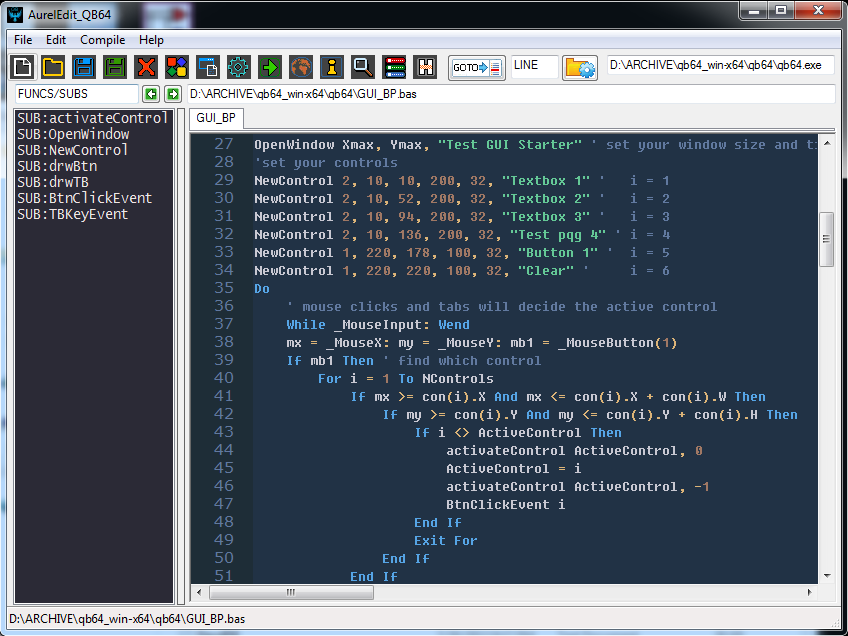848x636 pixels.
Task: Click the green floppy disk save-as icon
Action: coord(115,68)
